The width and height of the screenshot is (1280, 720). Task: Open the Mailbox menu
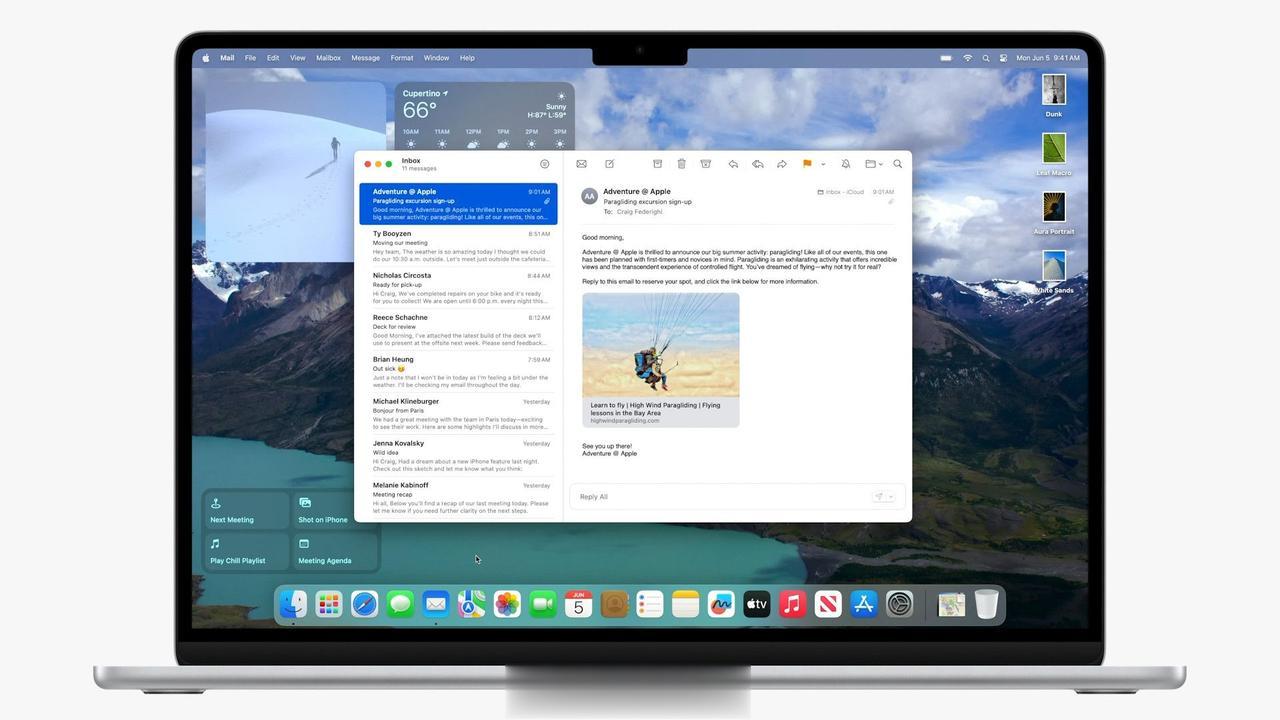[328, 58]
